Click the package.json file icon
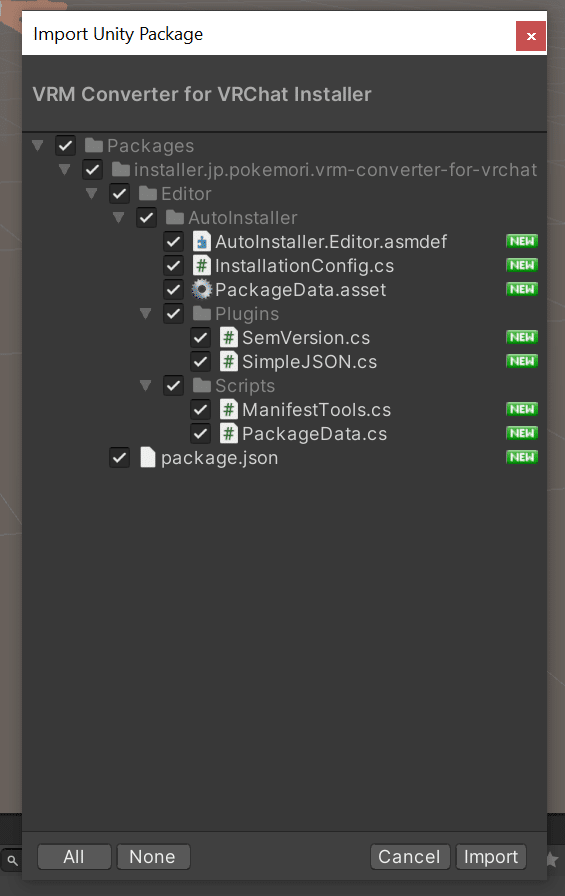This screenshot has height=896, width=565. (147, 458)
